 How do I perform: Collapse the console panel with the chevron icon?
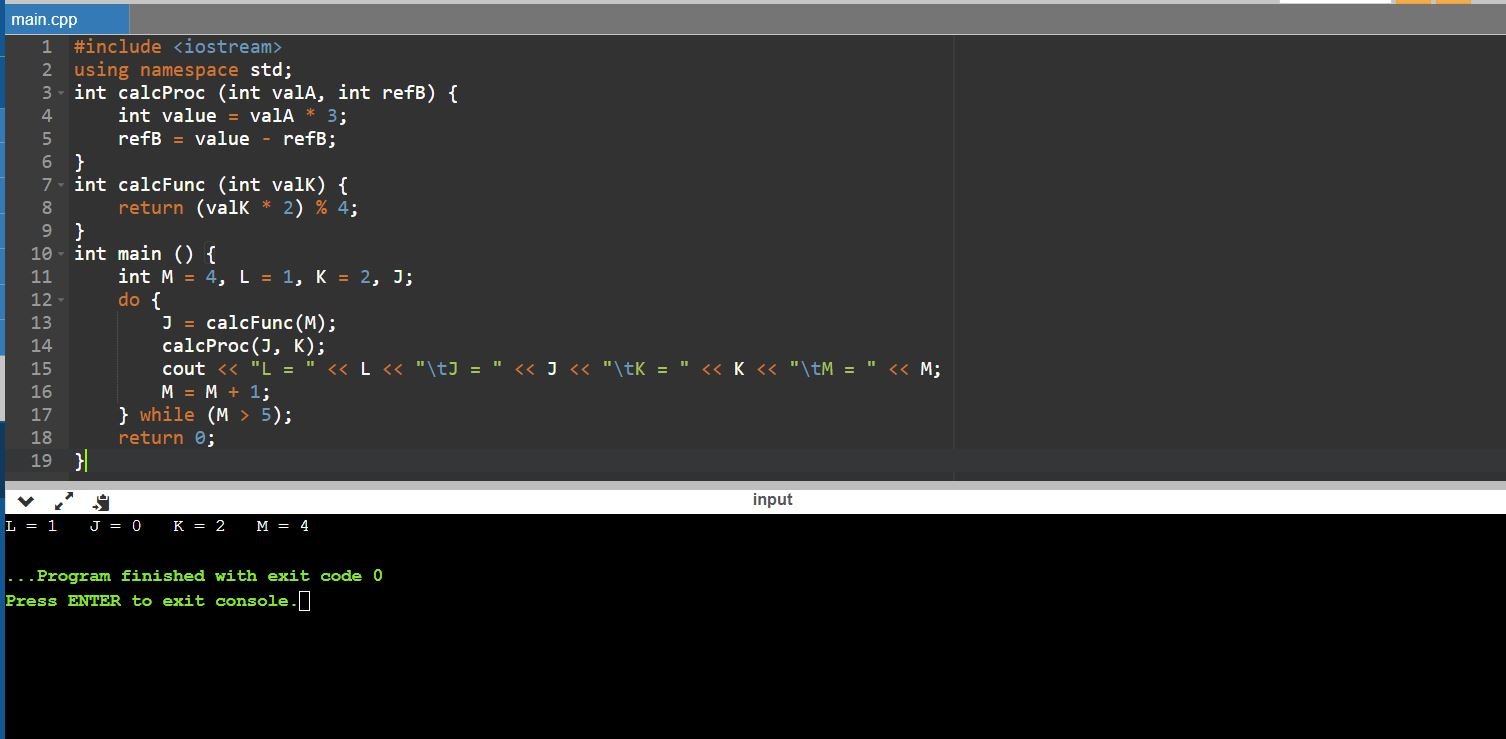pyautogui.click(x=26, y=501)
